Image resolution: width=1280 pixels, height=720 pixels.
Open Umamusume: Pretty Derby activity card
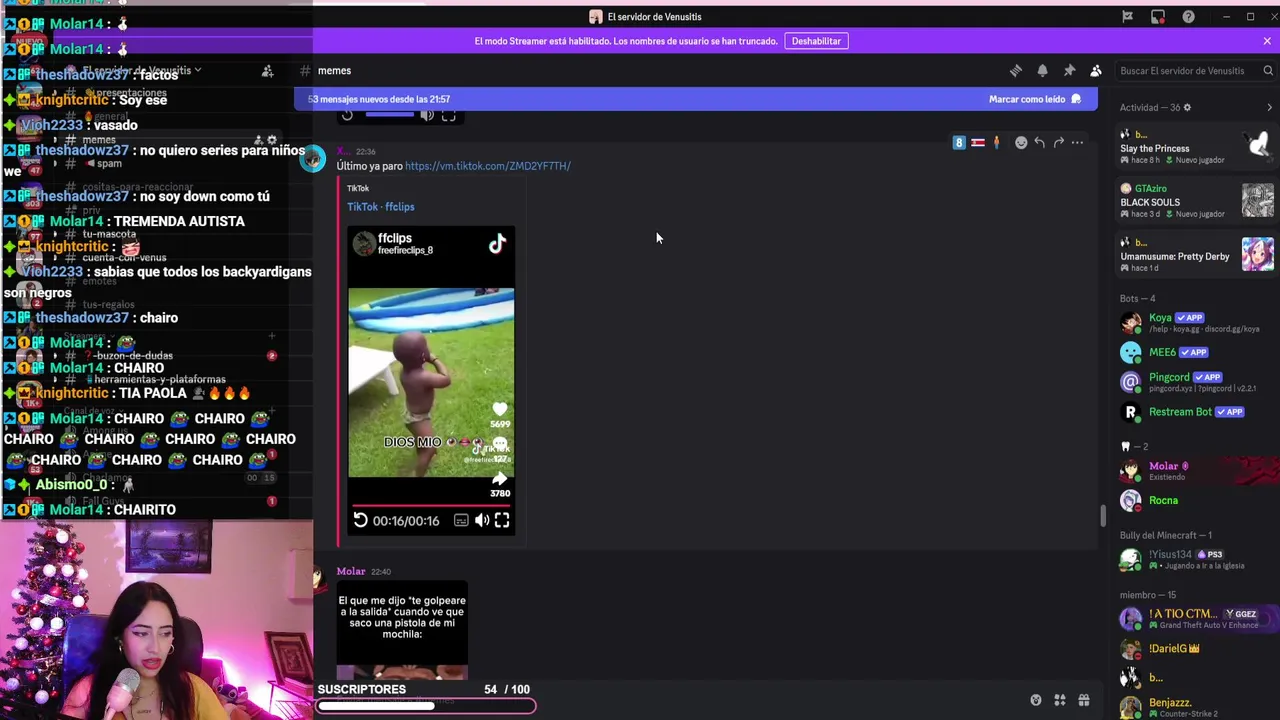point(1196,255)
